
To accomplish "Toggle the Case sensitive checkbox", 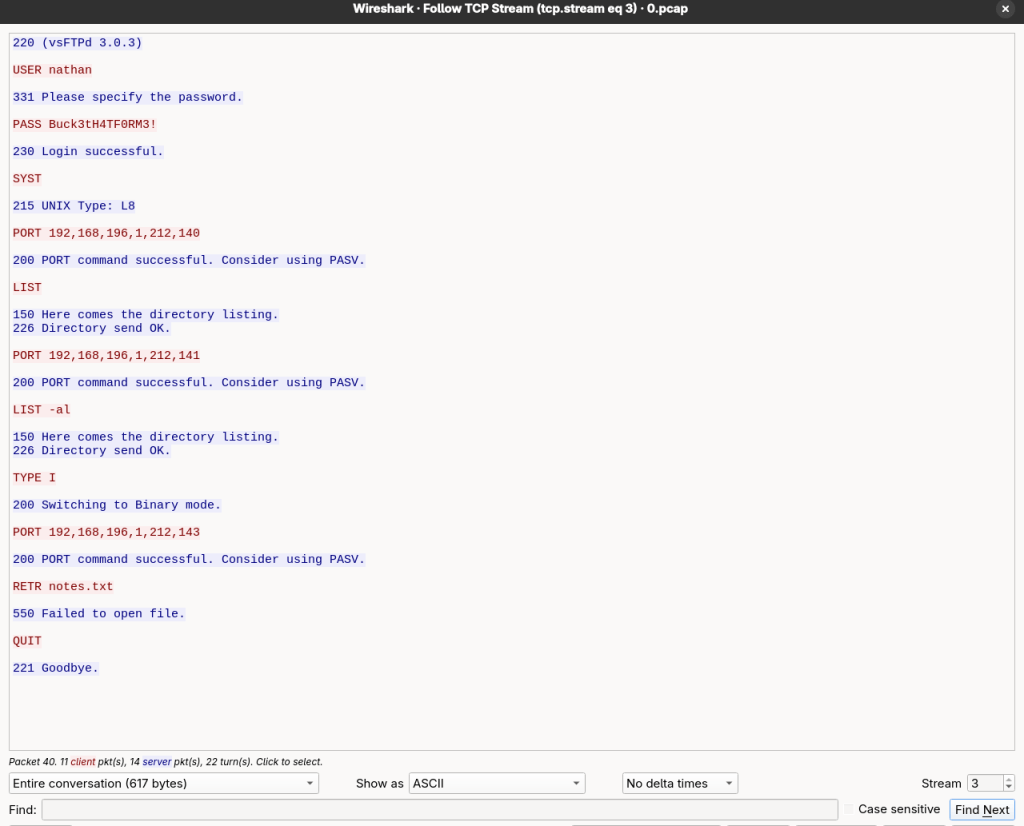I will click(850, 809).
